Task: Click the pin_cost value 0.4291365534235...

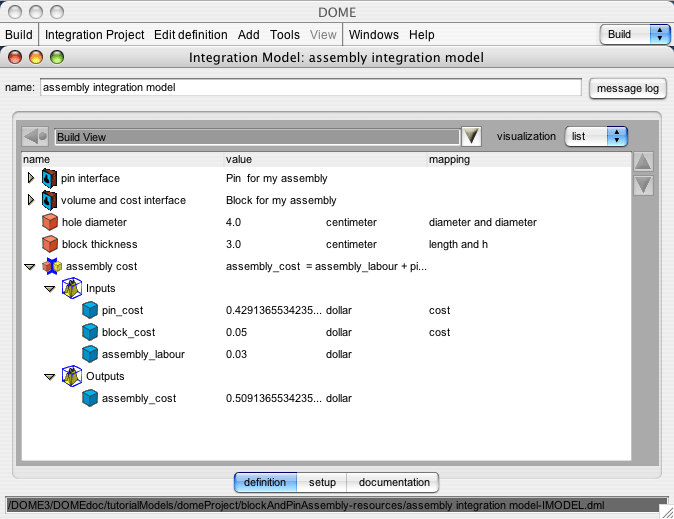Action: 273,310
